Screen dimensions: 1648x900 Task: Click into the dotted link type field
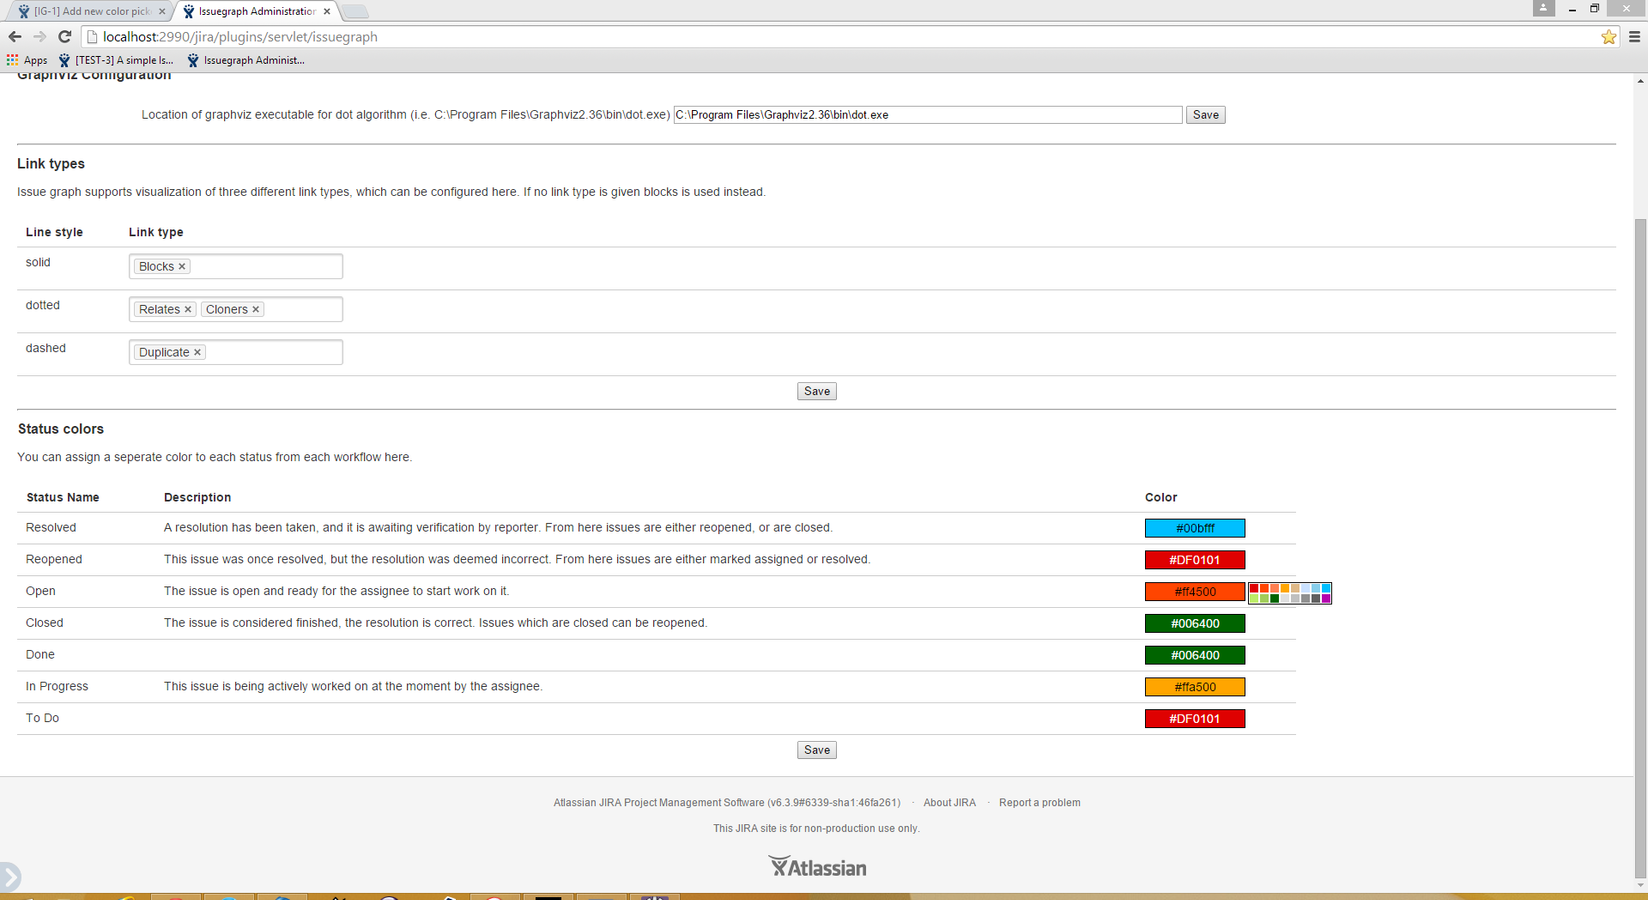pyautogui.click(x=236, y=309)
